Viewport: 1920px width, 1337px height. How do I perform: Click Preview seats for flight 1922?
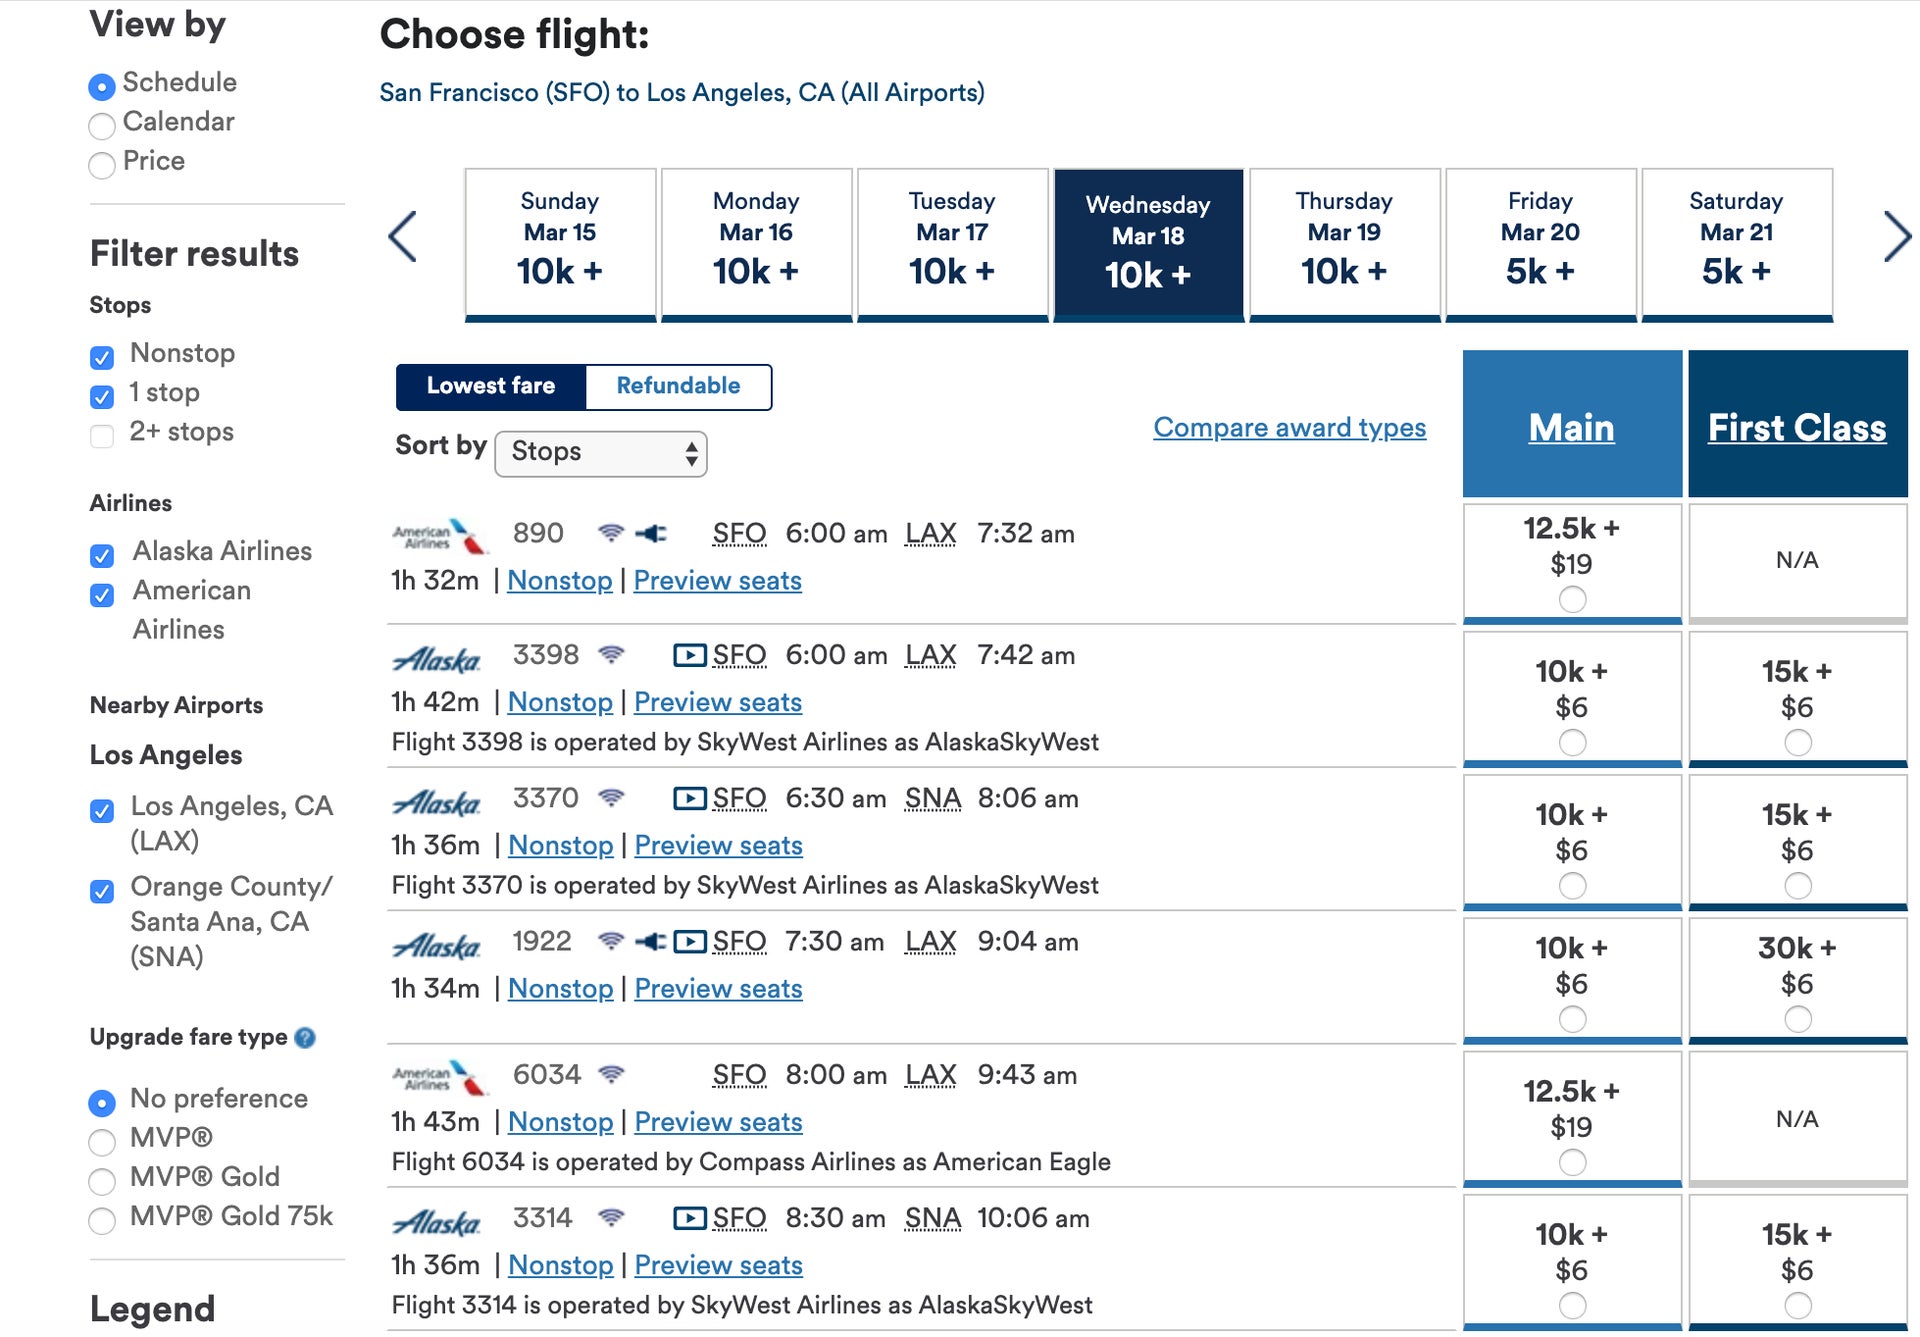(x=718, y=988)
